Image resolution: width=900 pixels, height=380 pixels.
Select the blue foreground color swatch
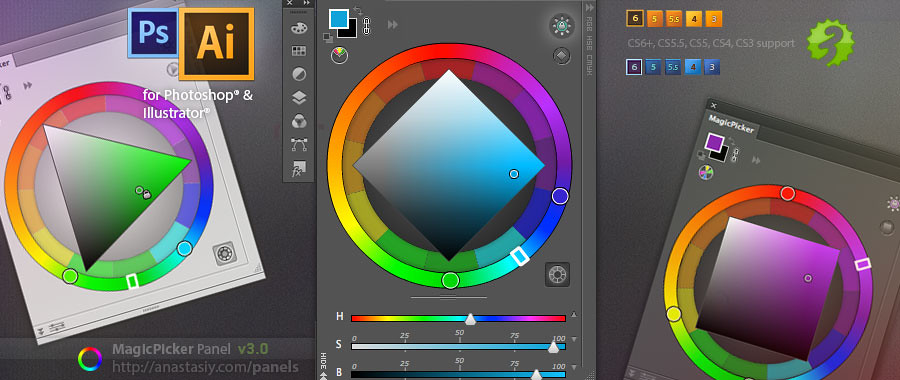pos(339,18)
